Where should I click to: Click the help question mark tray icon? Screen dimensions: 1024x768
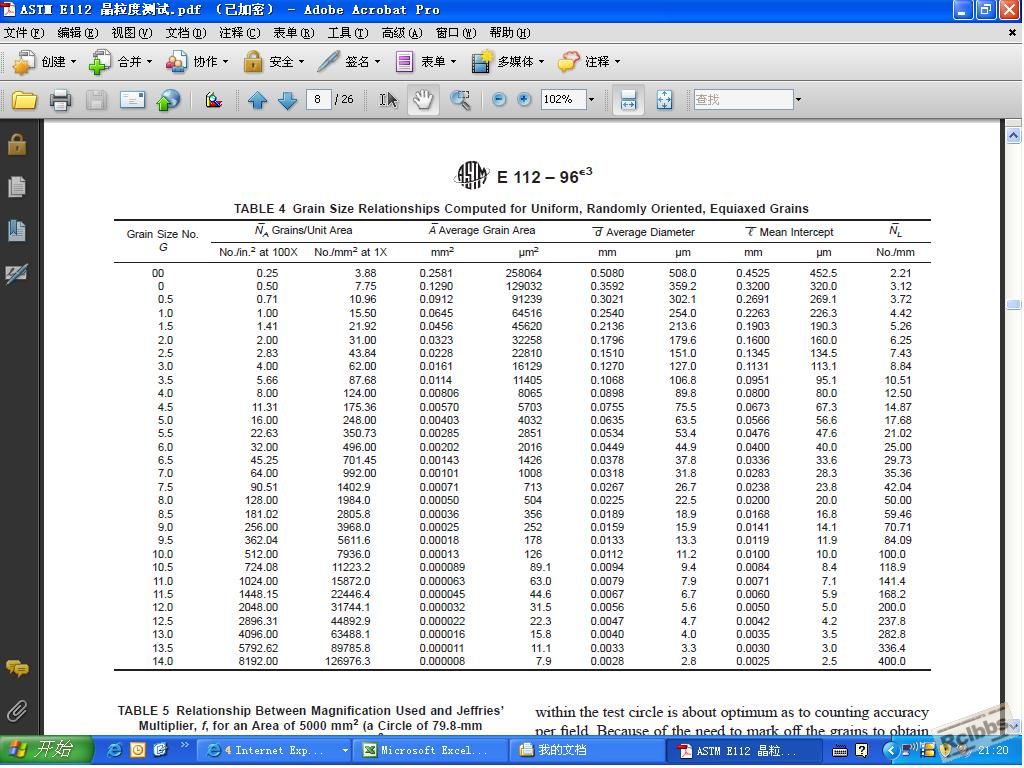coord(861,750)
